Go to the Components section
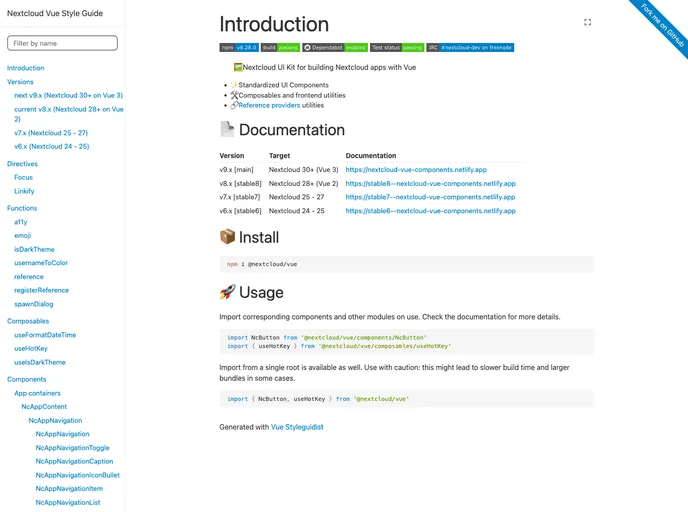This screenshot has width=688, height=512. point(26,379)
